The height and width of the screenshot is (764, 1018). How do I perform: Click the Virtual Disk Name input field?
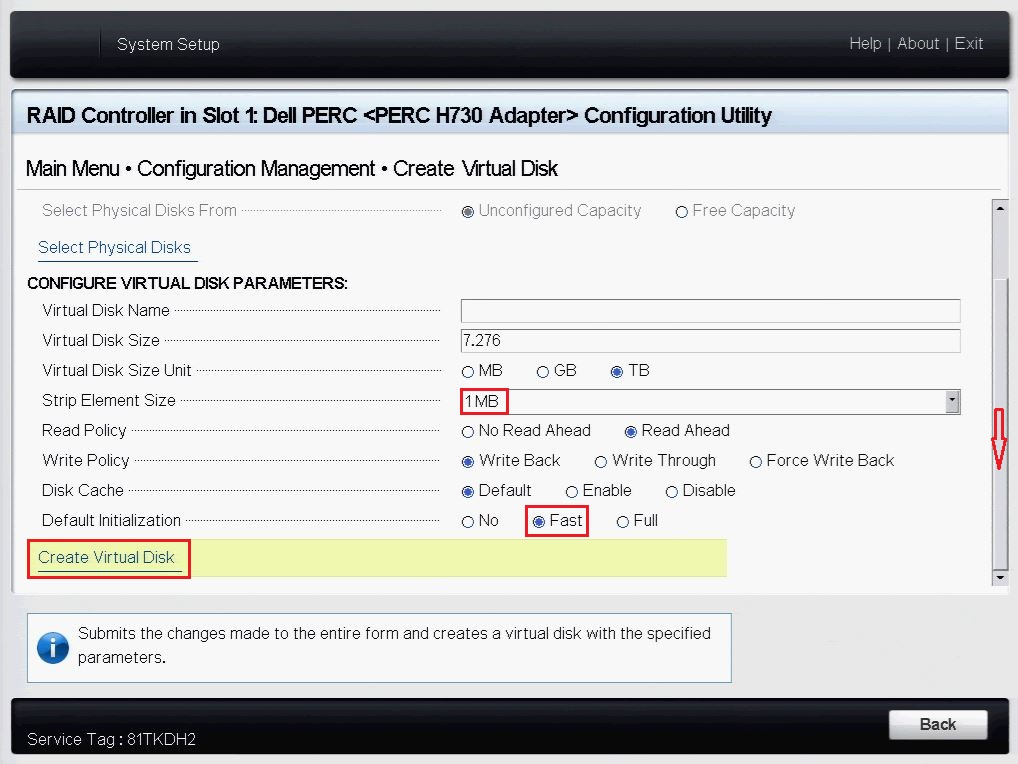click(x=709, y=310)
